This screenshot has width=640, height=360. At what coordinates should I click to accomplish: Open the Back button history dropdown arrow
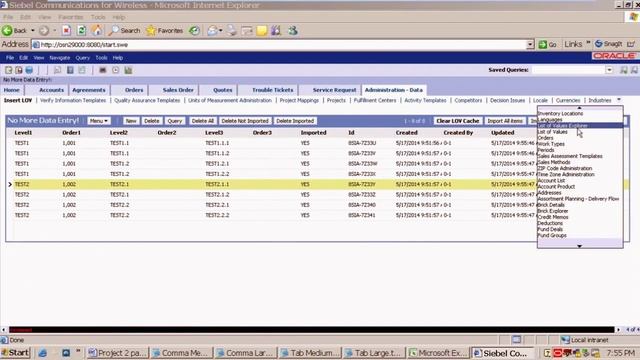click(x=33, y=31)
